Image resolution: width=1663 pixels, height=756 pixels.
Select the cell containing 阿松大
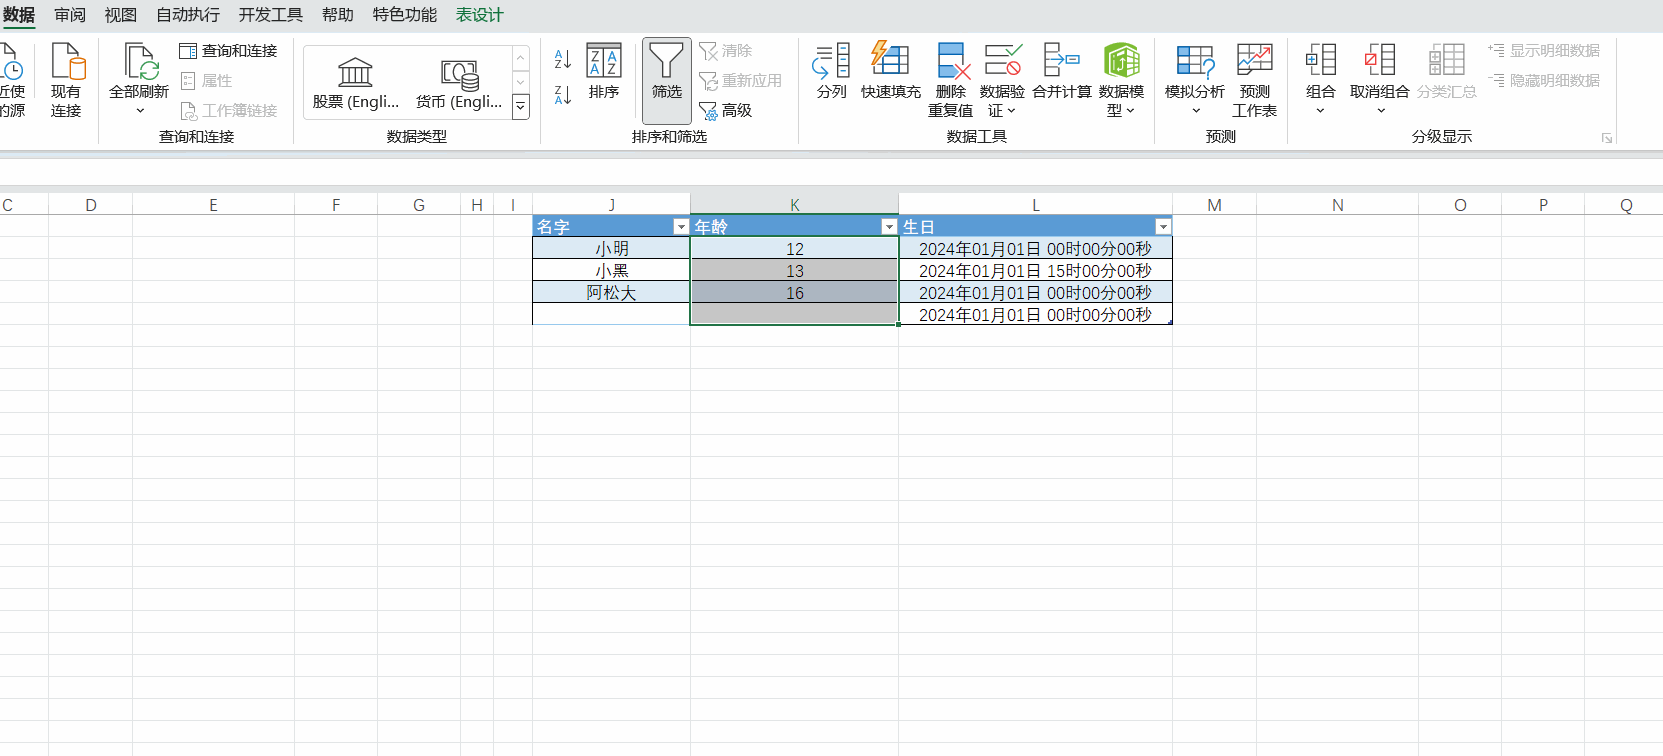click(611, 293)
